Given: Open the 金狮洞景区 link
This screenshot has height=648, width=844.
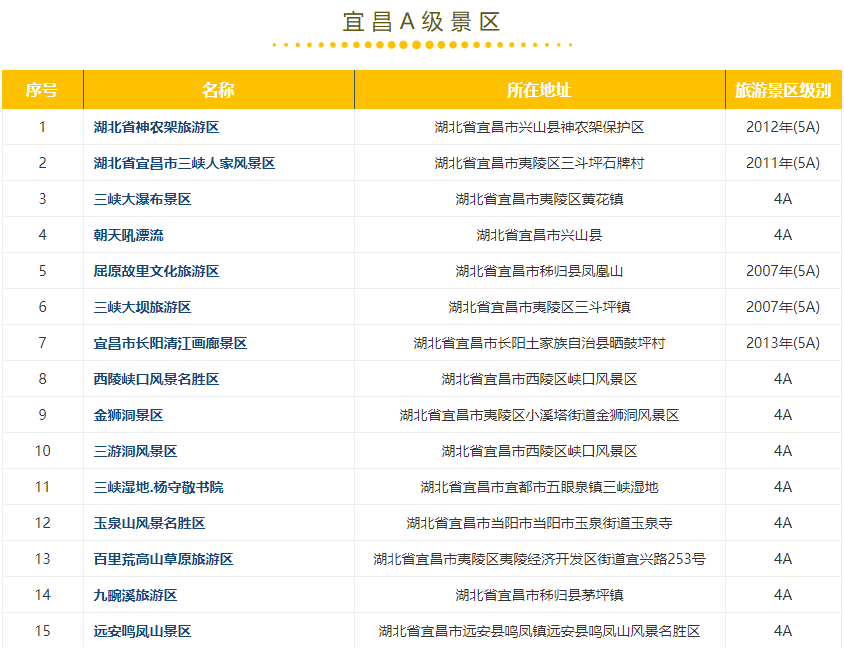Looking at the screenshot, I should tap(128, 415).
